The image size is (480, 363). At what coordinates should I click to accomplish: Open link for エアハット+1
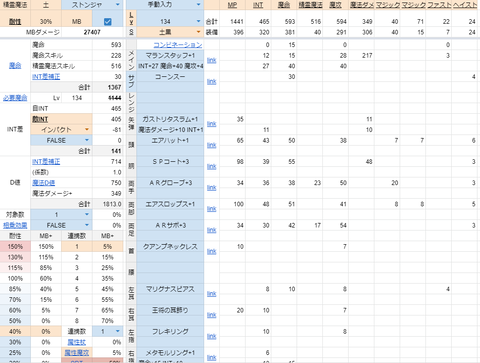click(212, 145)
